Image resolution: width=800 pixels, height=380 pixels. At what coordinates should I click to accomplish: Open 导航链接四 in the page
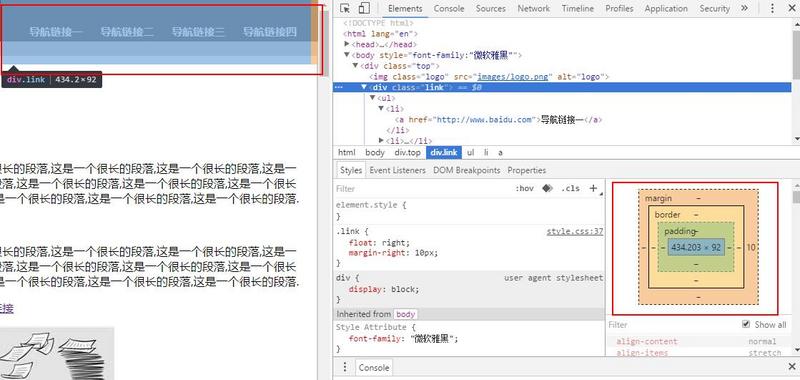[x=269, y=32]
